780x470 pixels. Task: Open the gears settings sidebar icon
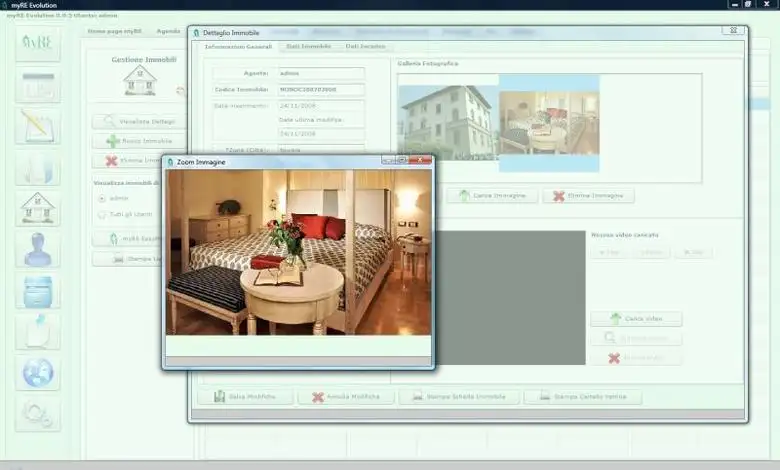point(38,412)
